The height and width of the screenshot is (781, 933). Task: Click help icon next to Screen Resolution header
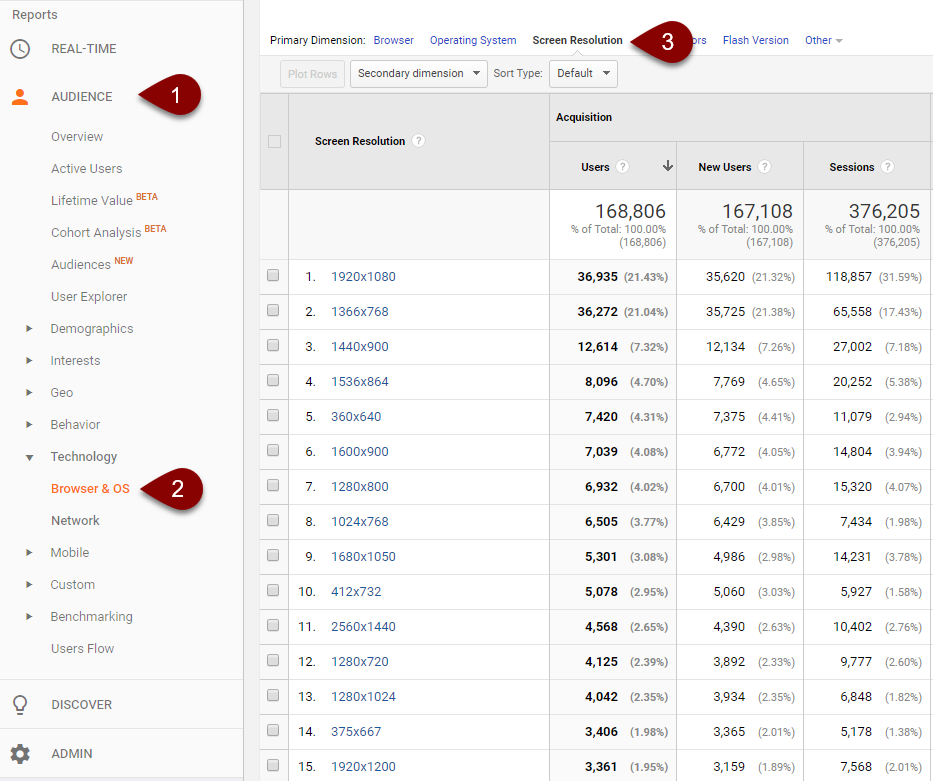(419, 141)
